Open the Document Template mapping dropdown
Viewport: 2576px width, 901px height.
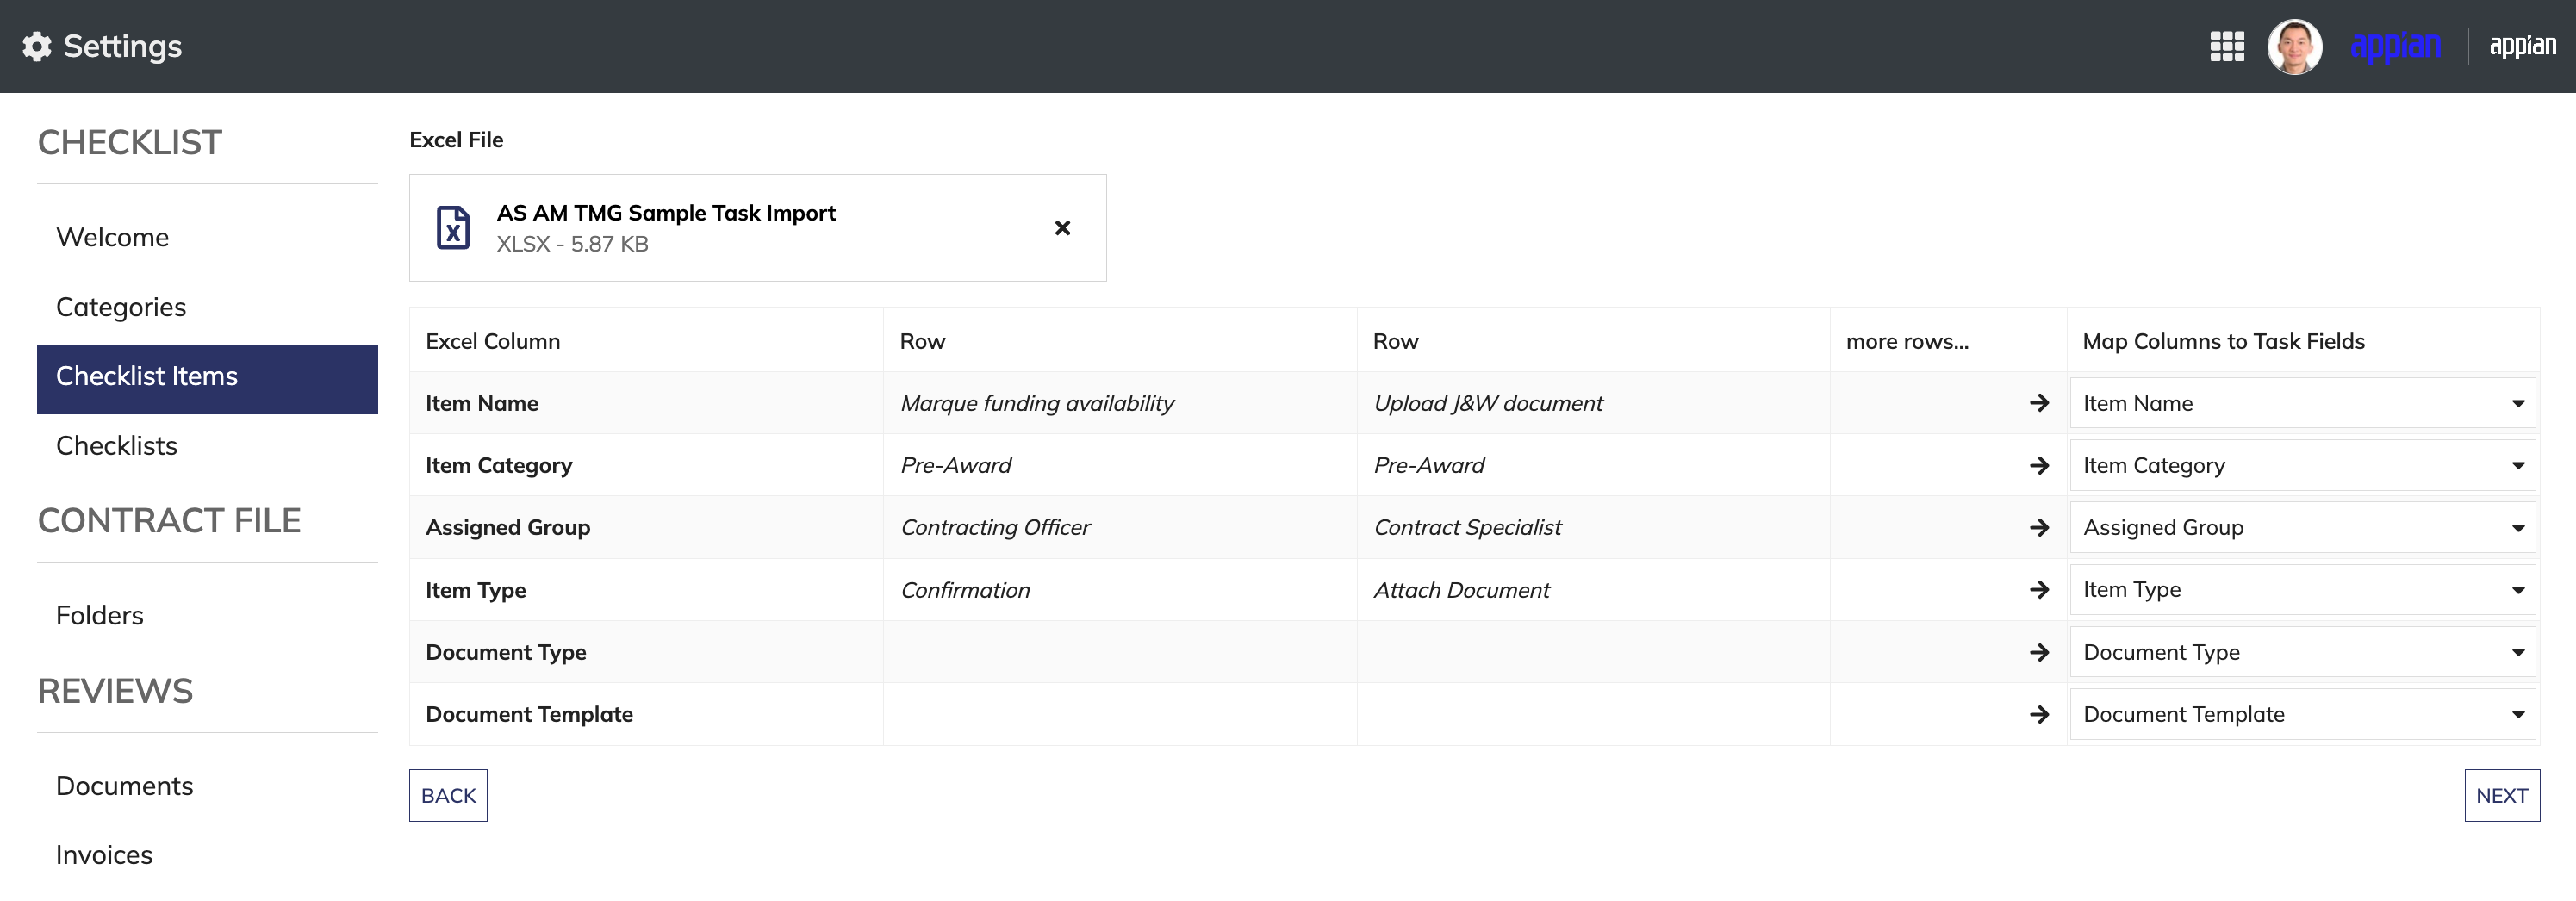coord(2302,714)
